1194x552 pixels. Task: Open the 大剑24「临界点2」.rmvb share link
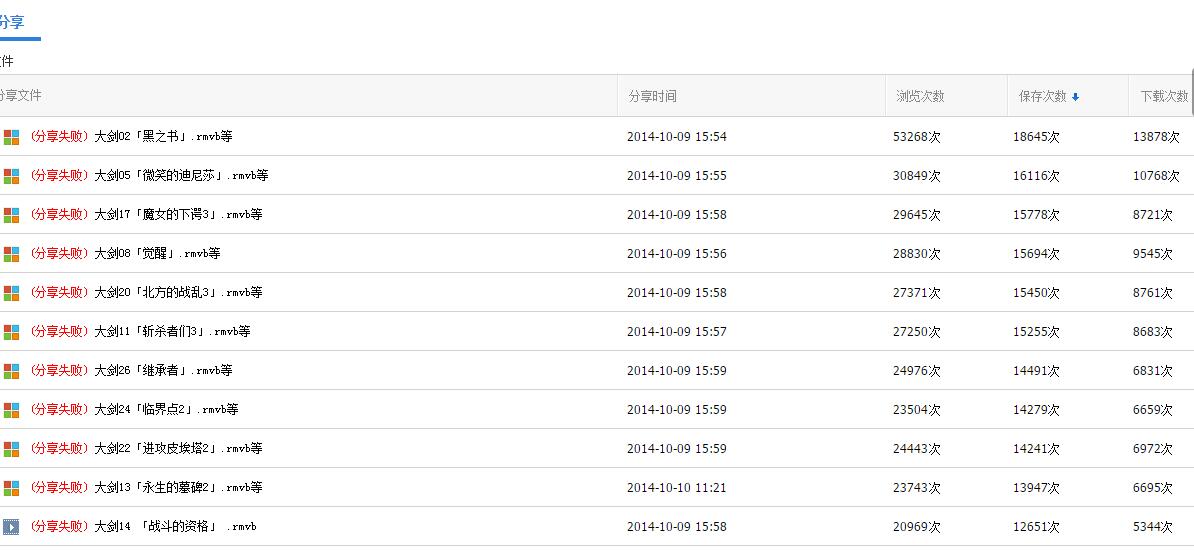pyautogui.click(x=166, y=410)
